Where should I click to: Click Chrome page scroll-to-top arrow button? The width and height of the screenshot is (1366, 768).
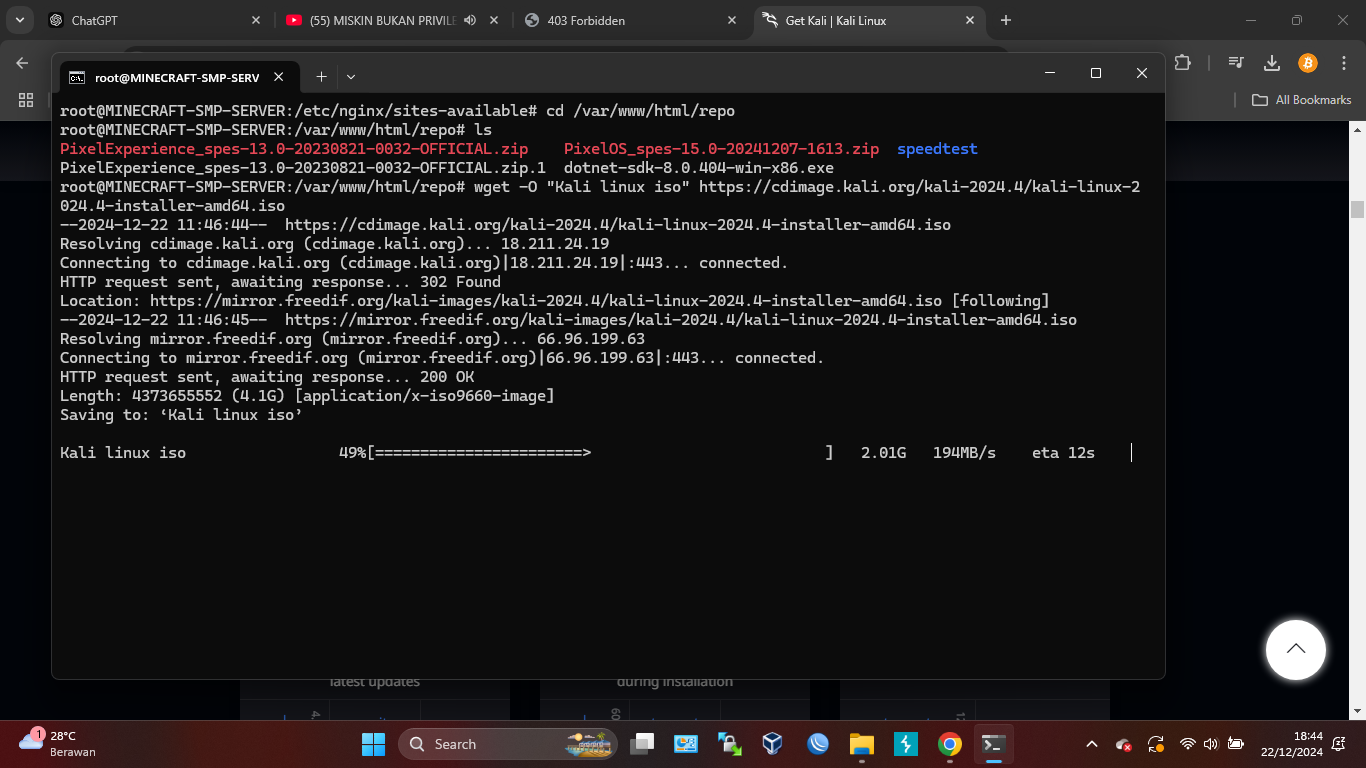pyautogui.click(x=1296, y=650)
